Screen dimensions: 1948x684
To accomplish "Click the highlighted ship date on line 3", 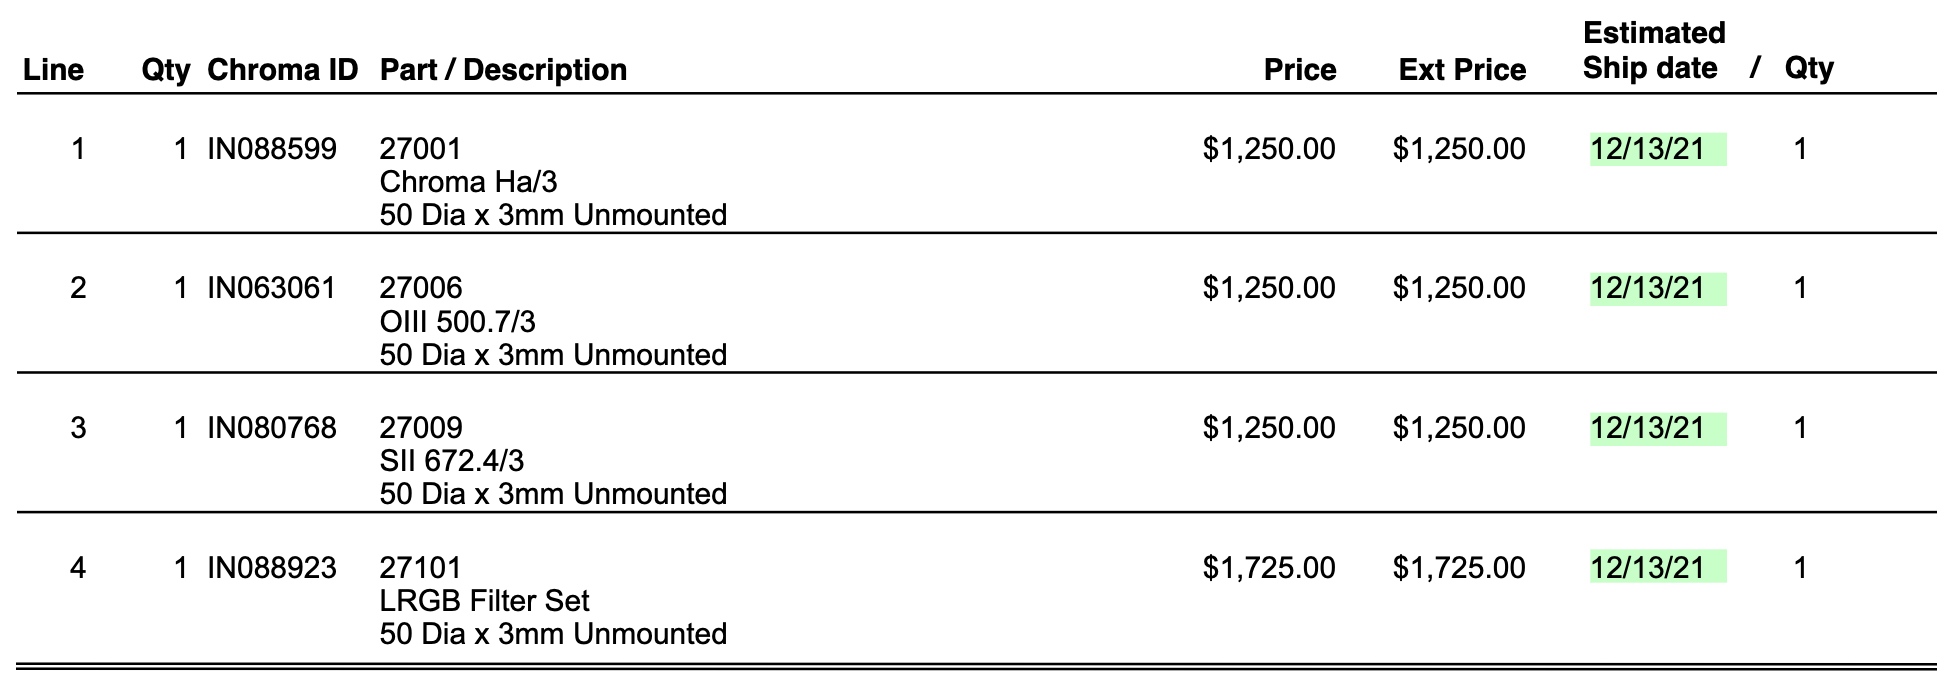I will [1658, 428].
